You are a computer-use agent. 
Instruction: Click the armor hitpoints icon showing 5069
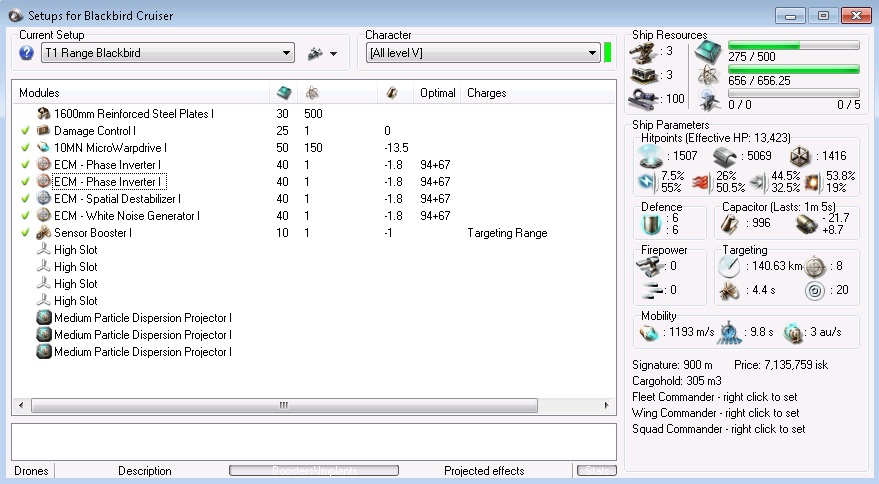tap(724, 157)
